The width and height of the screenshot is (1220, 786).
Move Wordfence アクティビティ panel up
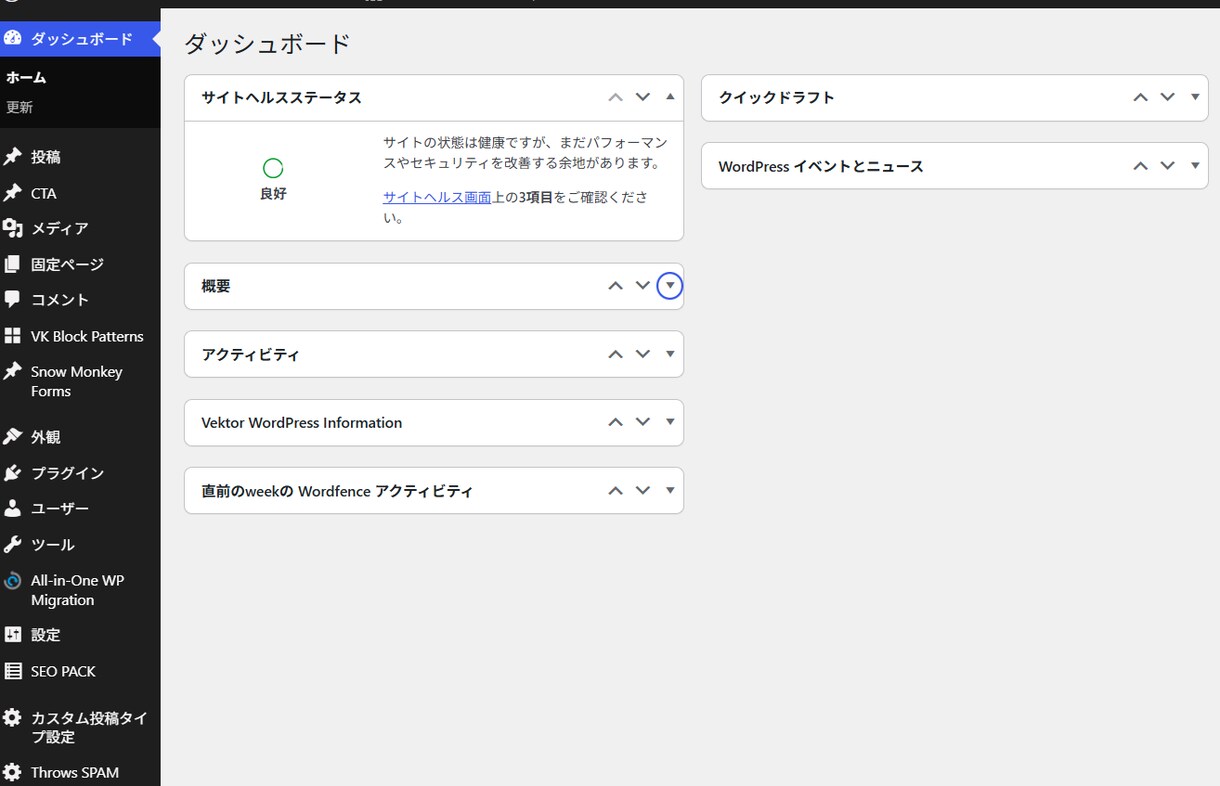[616, 491]
